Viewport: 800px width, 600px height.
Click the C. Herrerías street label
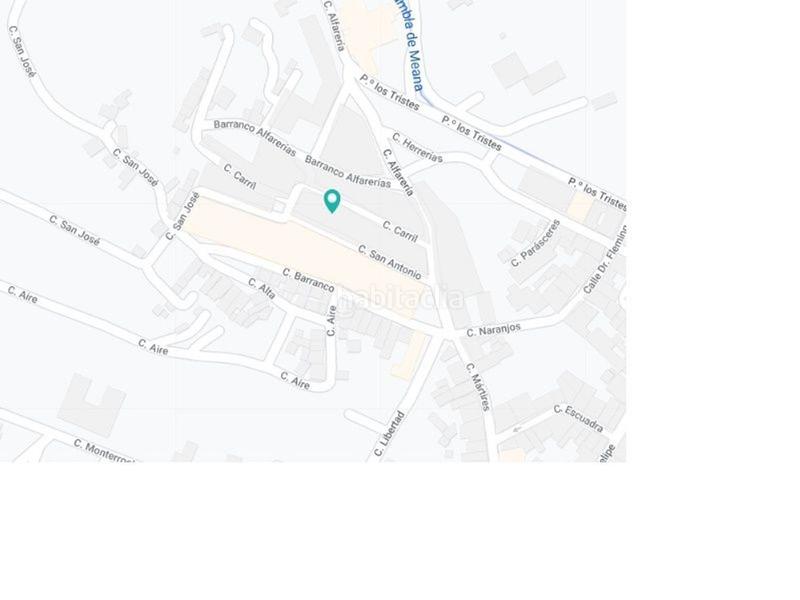tap(417, 147)
